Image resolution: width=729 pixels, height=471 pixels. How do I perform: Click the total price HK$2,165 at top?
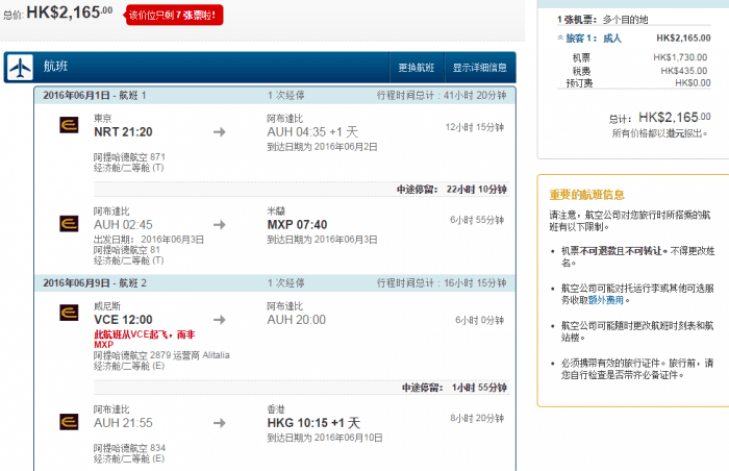click(69, 12)
